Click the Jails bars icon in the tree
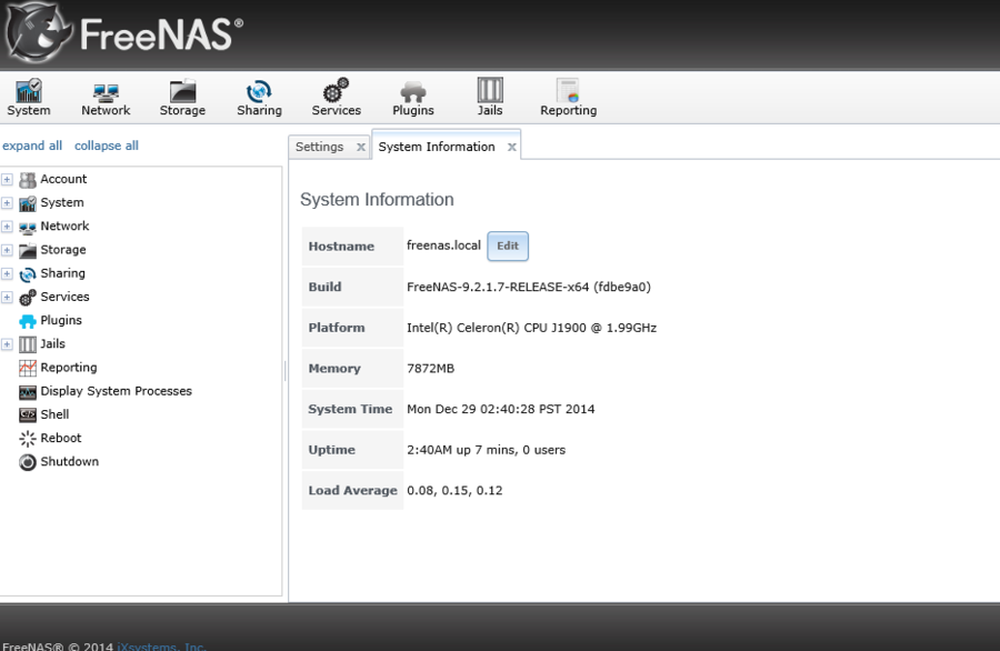1000x651 pixels. [27, 344]
